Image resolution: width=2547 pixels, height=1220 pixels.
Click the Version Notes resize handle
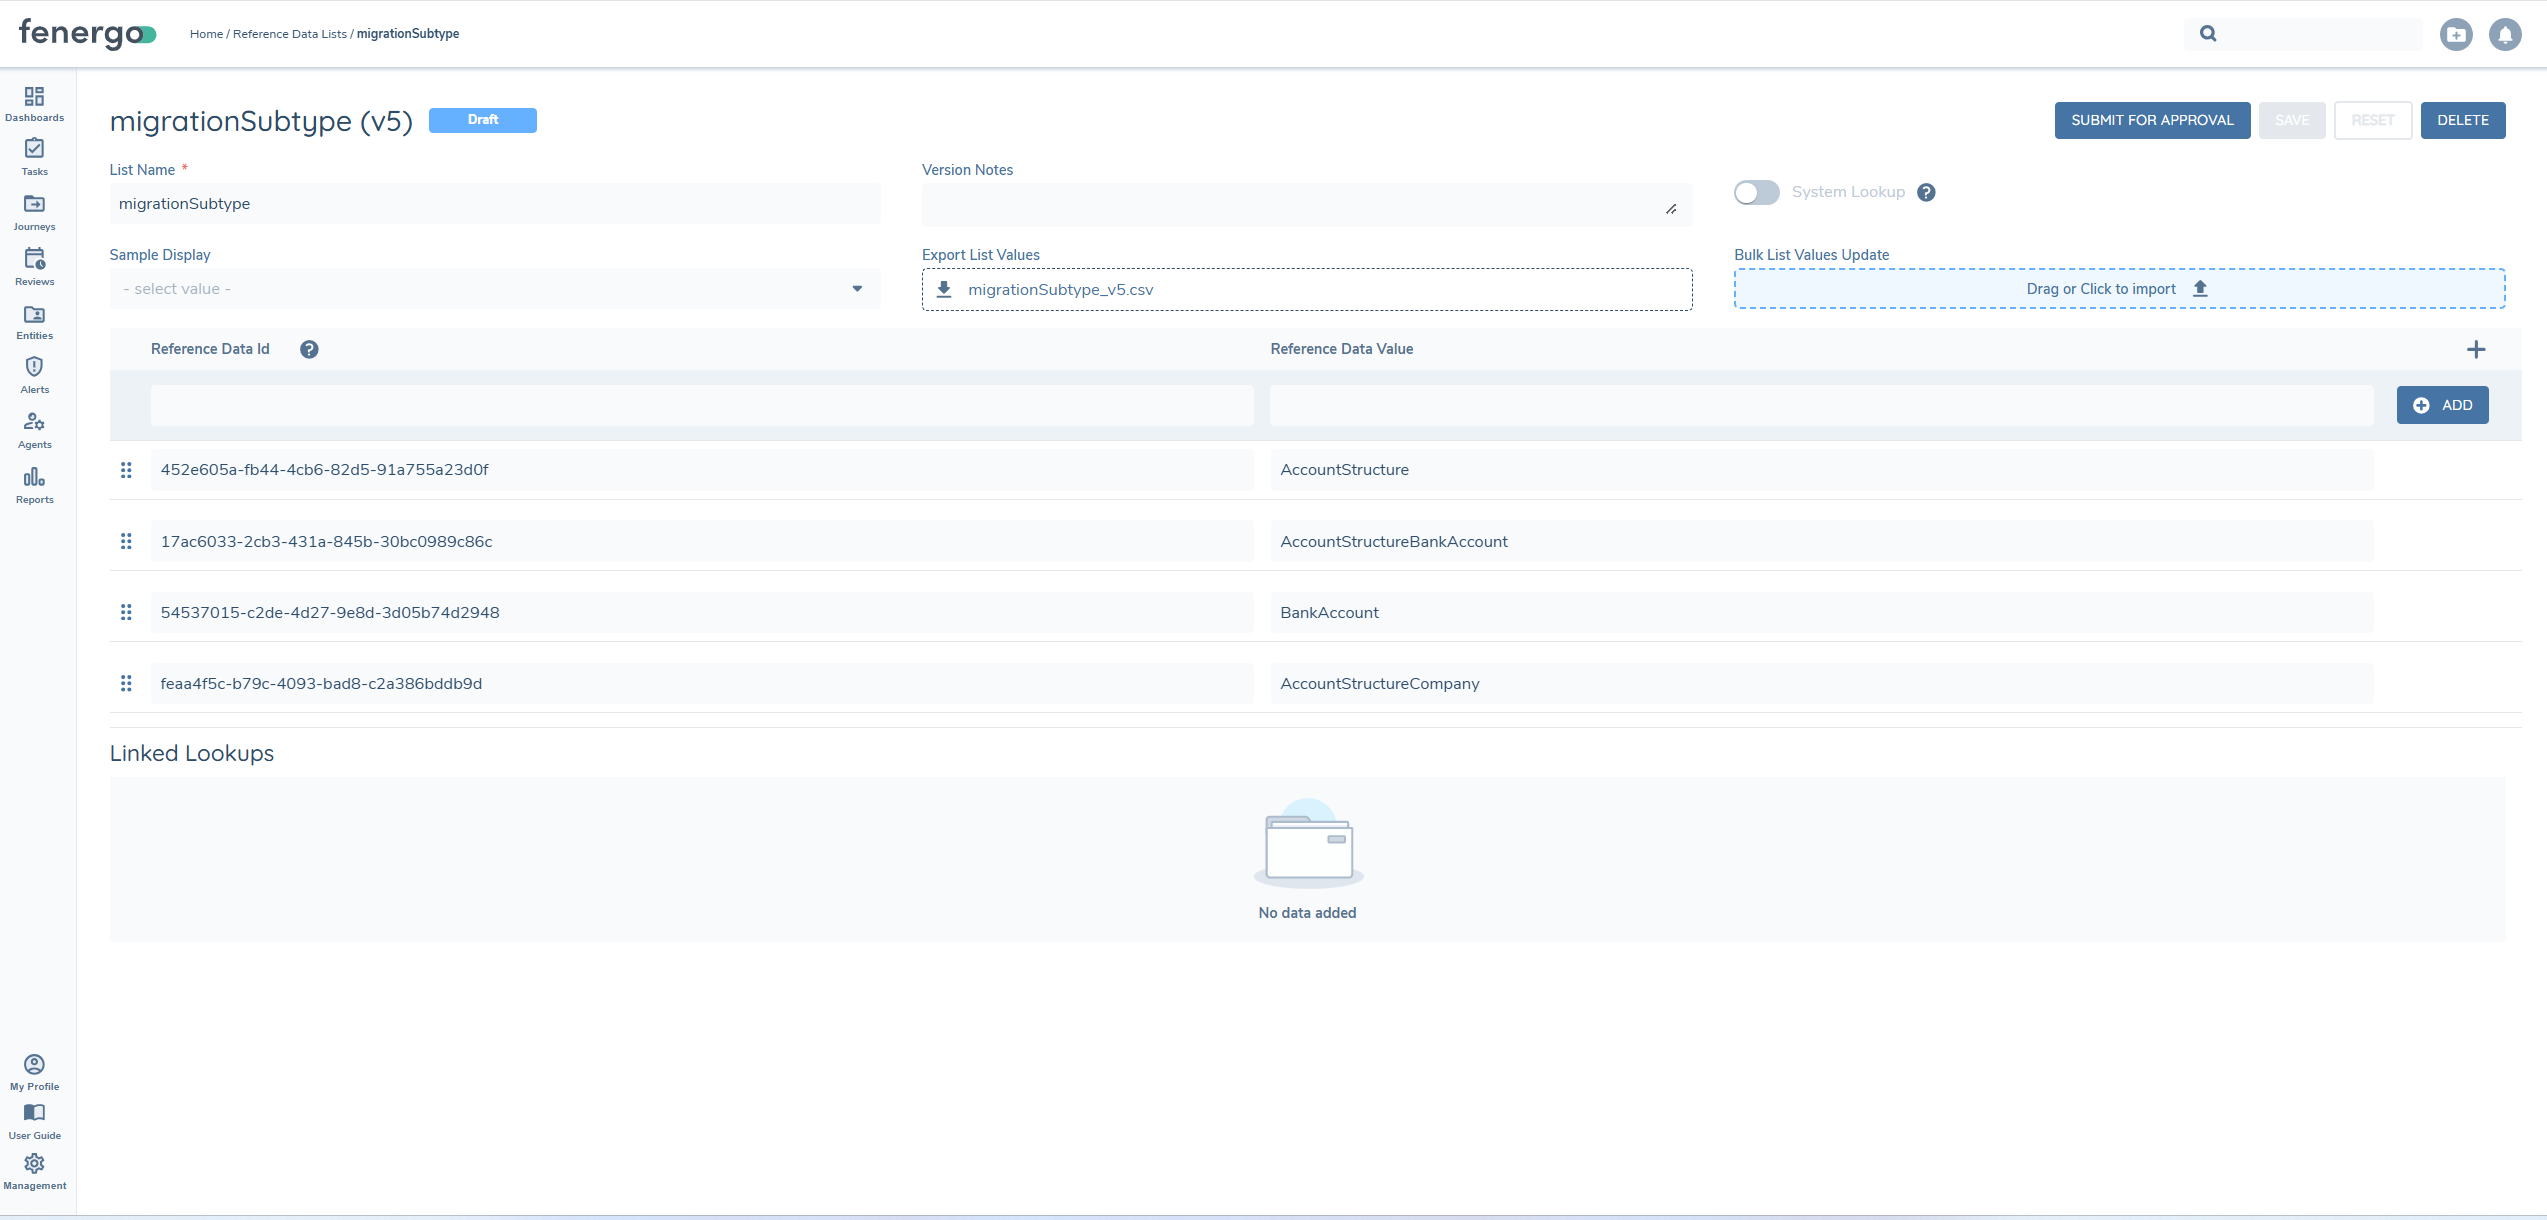point(1671,209)
